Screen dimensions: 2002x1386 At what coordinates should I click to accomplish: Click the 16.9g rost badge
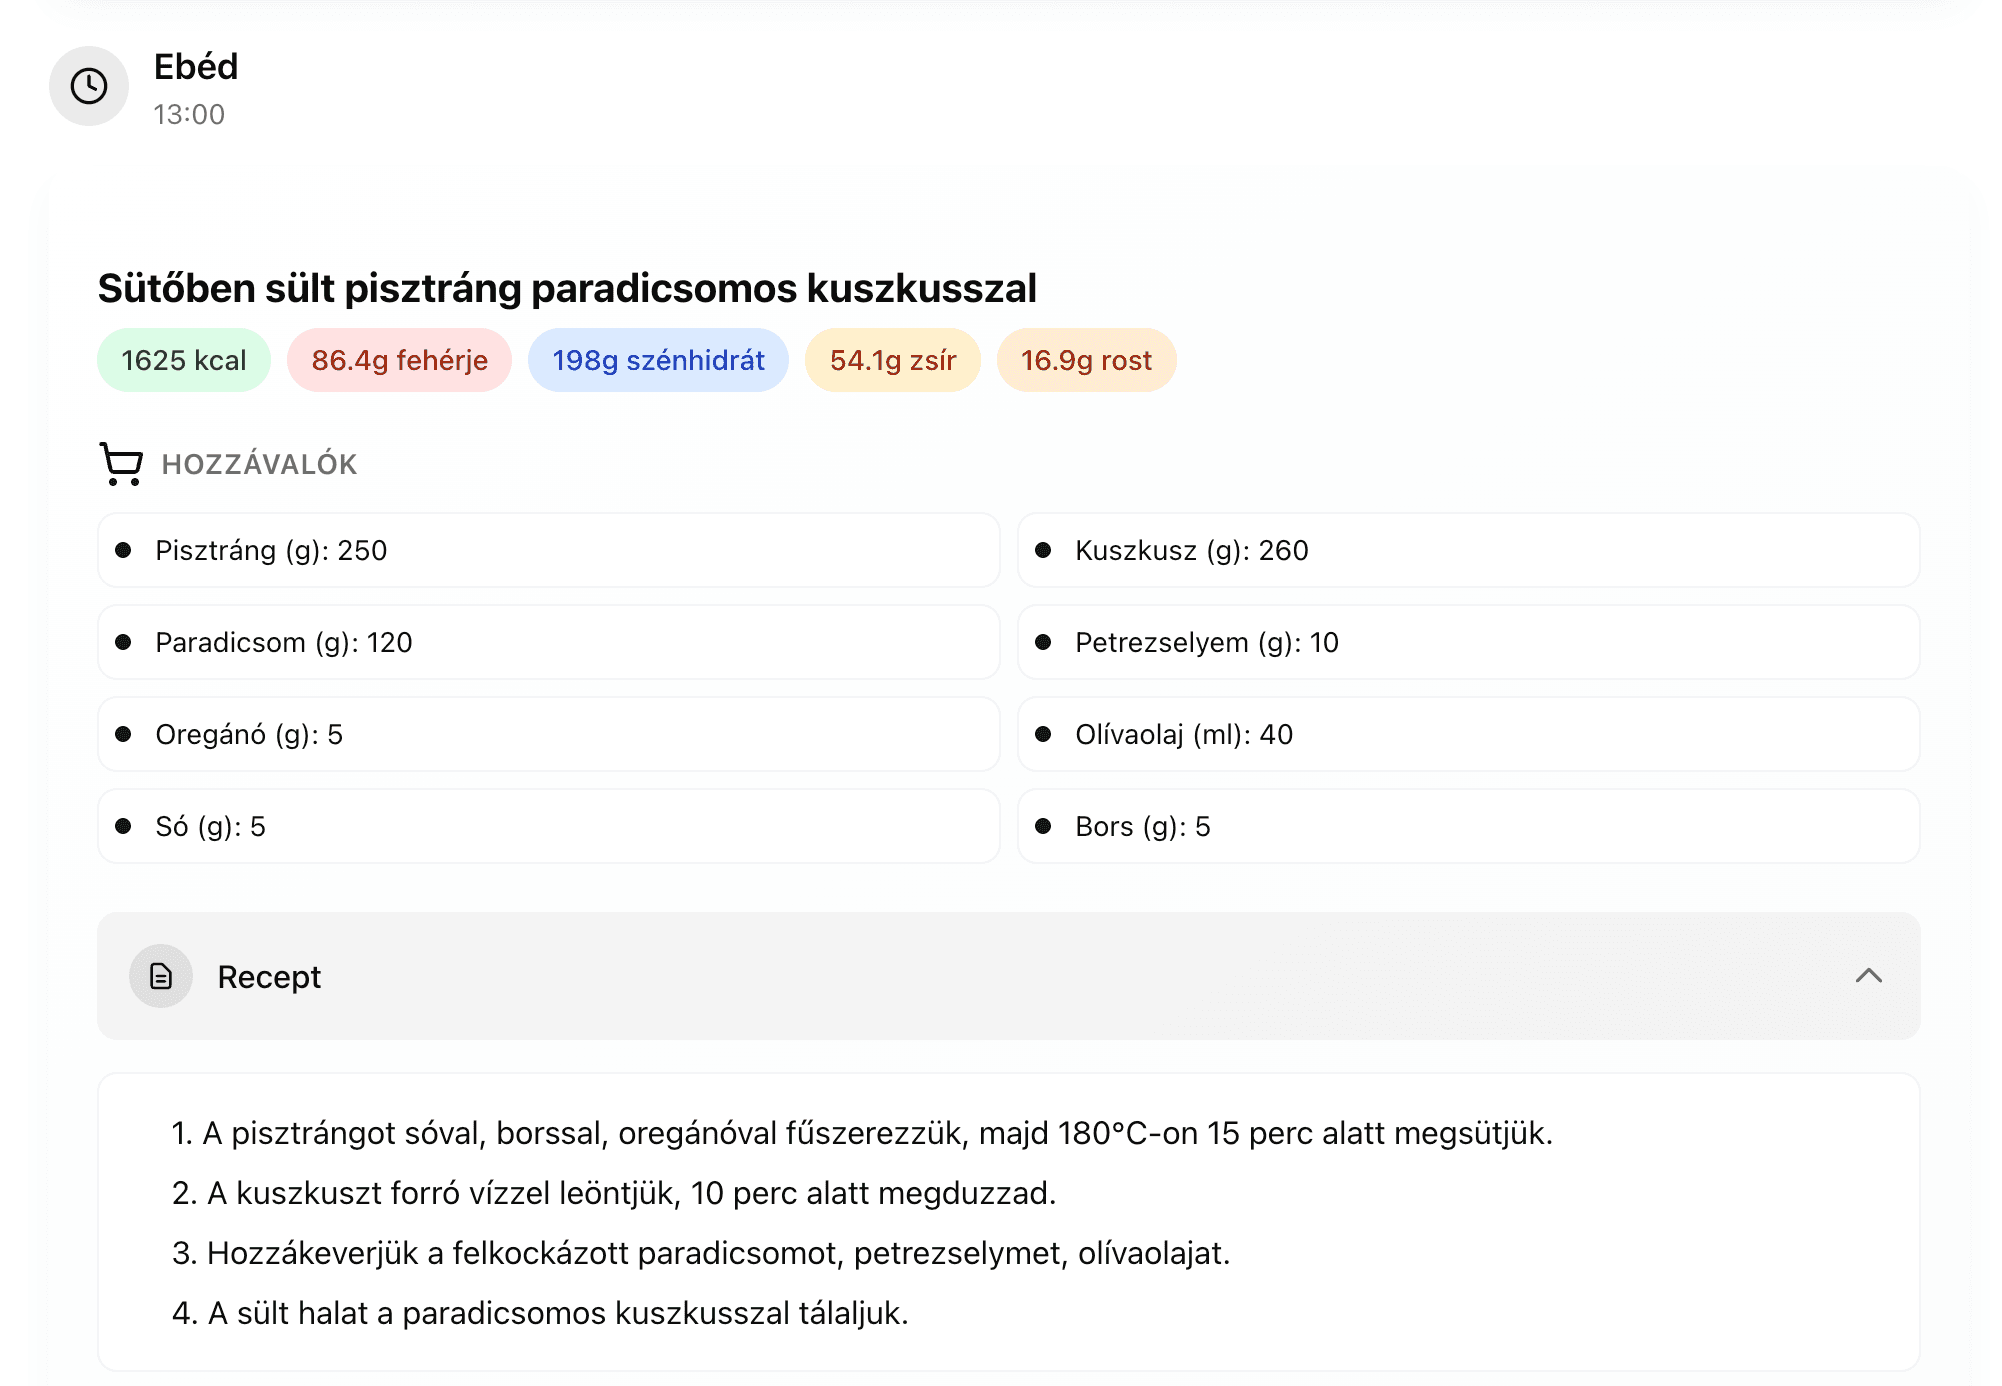point(1086,360)
